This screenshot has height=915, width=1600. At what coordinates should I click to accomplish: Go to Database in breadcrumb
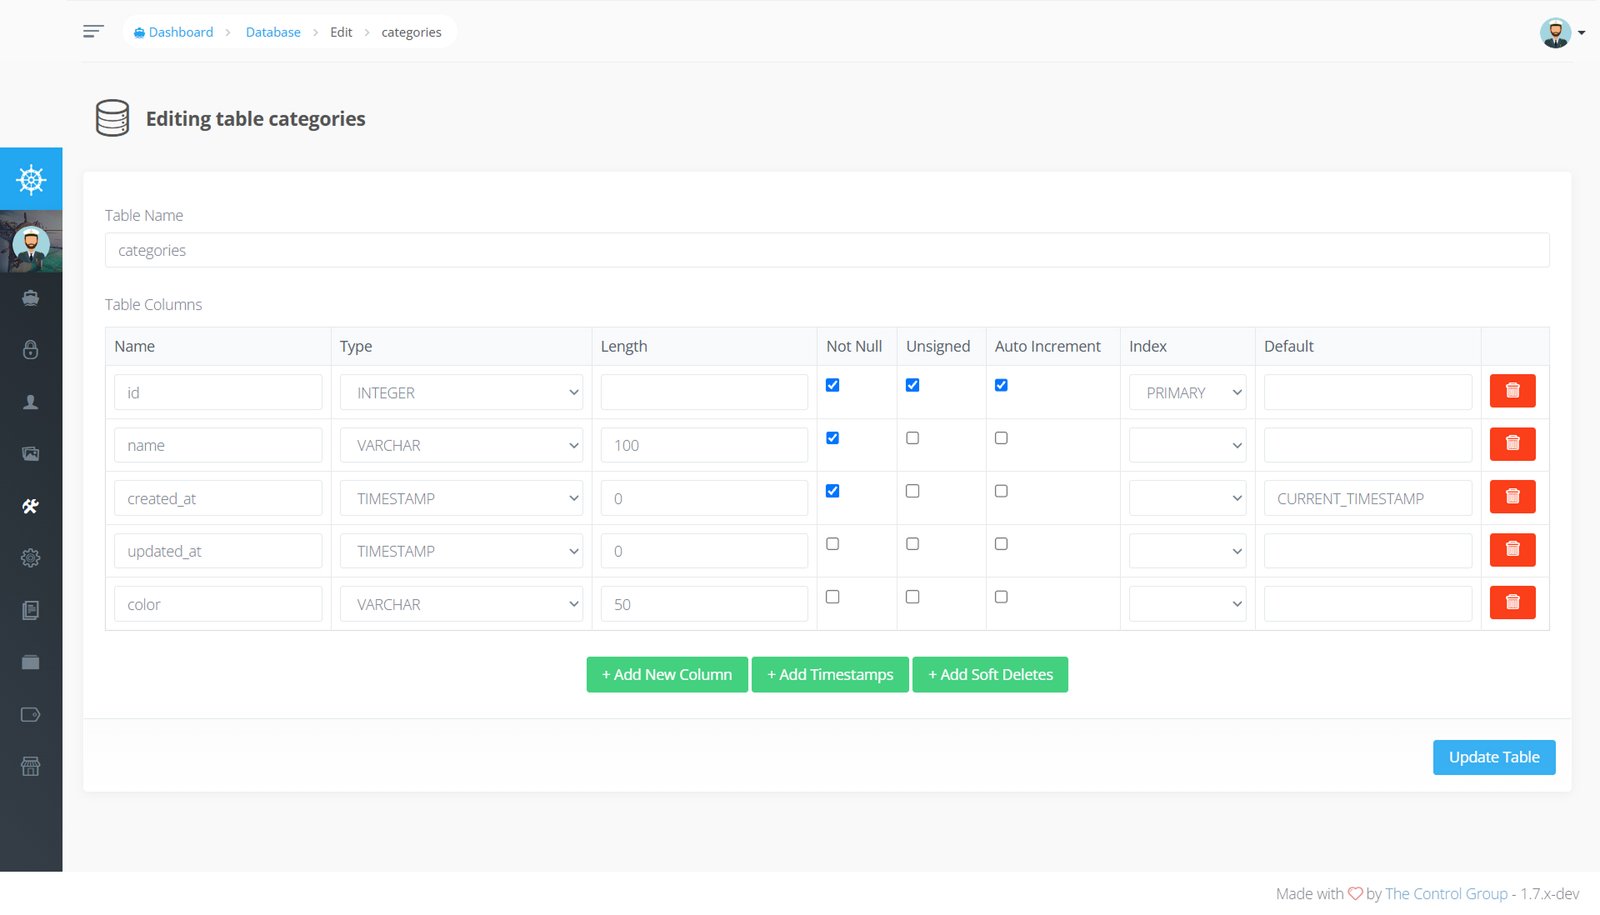pyautogui.click(x=273, y=32)
